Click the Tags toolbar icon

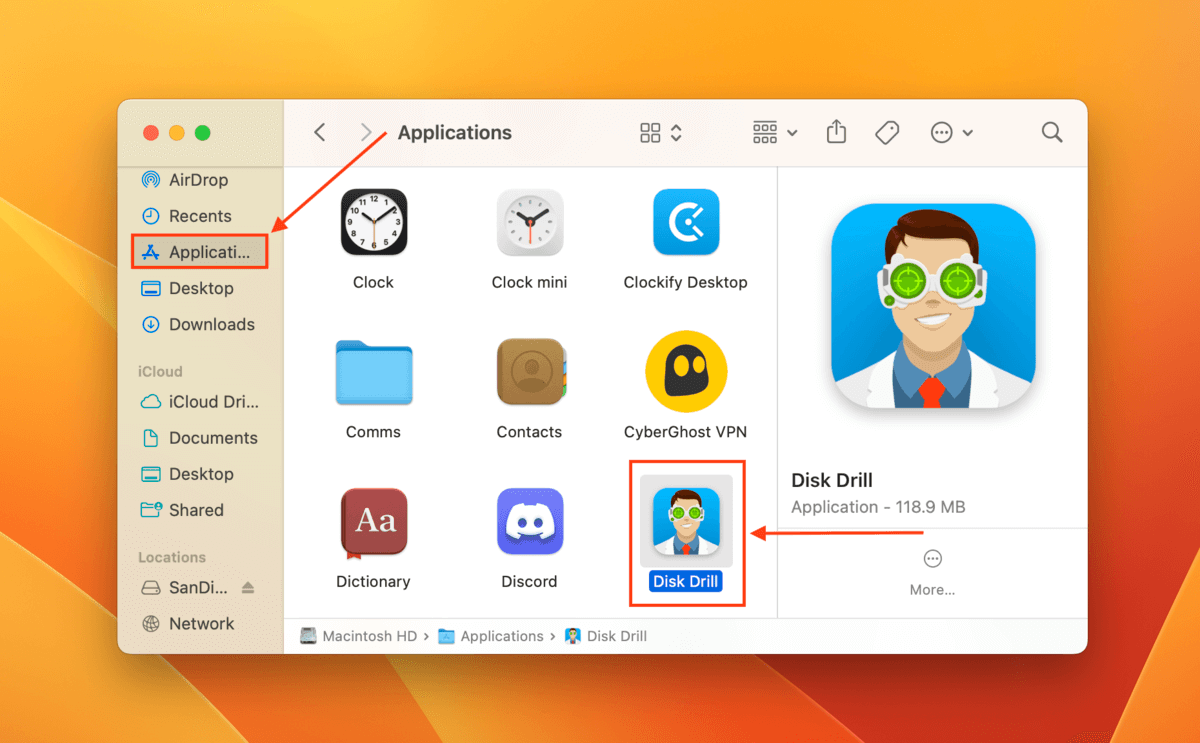tap(887, 132)
